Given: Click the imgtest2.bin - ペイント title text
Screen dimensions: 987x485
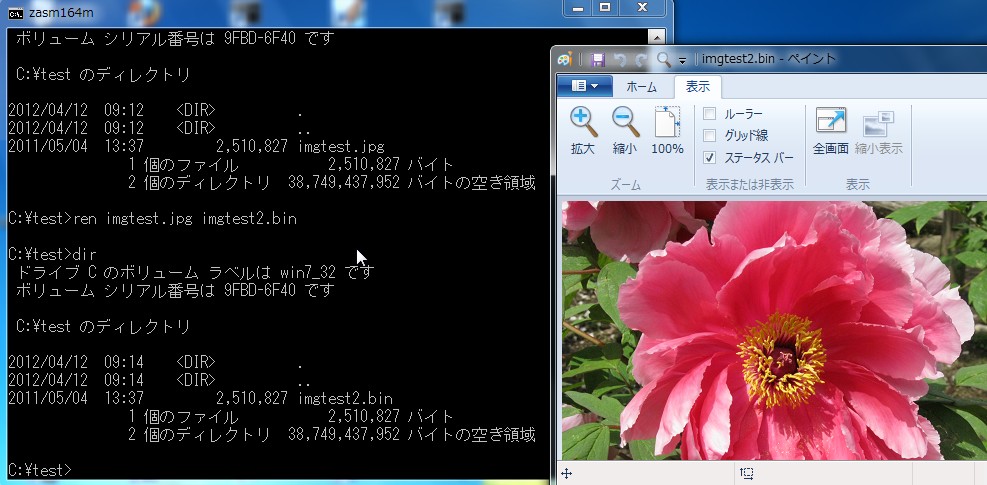Looking at the screenshot, I should [x=769, y=59].
